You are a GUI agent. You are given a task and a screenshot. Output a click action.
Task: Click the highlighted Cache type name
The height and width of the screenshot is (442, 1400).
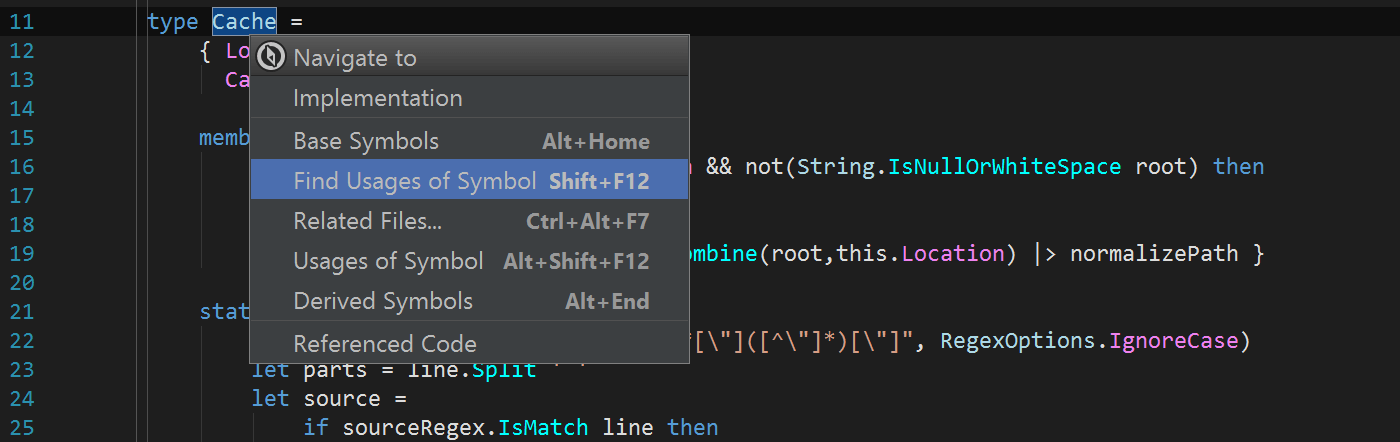click(x=244, y=21)
